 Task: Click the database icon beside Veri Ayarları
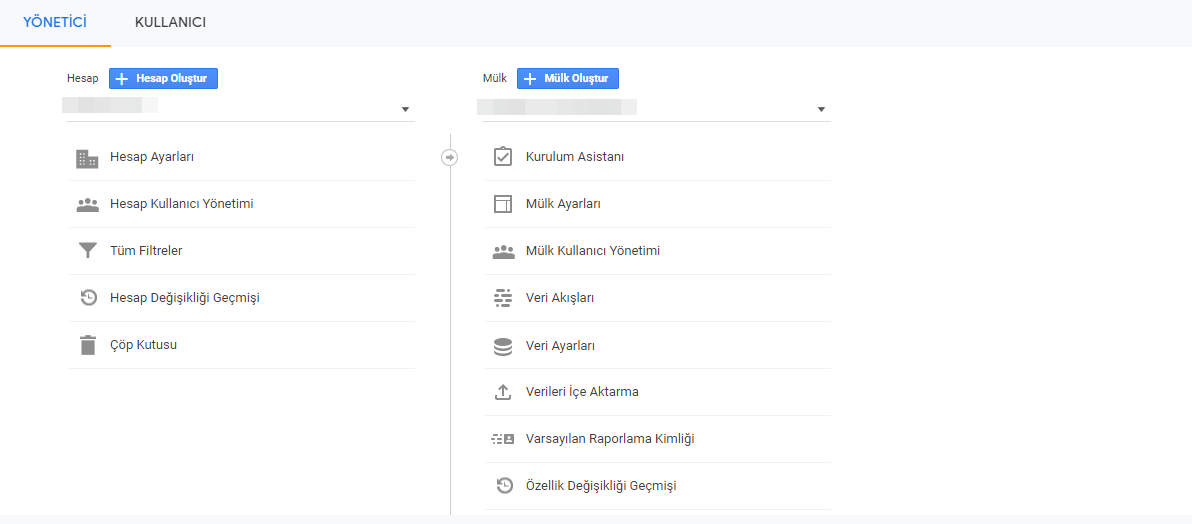502,346
